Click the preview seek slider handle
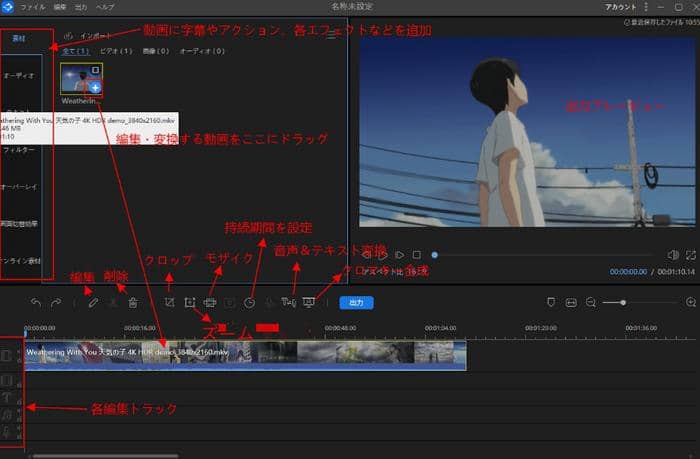This screenshot has height=459, width=700. 434,255
